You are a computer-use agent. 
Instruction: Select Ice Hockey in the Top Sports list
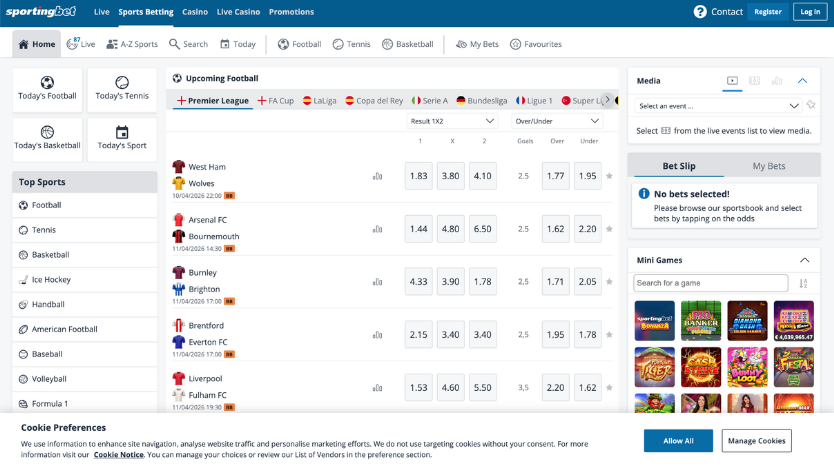click(x=85, y=280)
